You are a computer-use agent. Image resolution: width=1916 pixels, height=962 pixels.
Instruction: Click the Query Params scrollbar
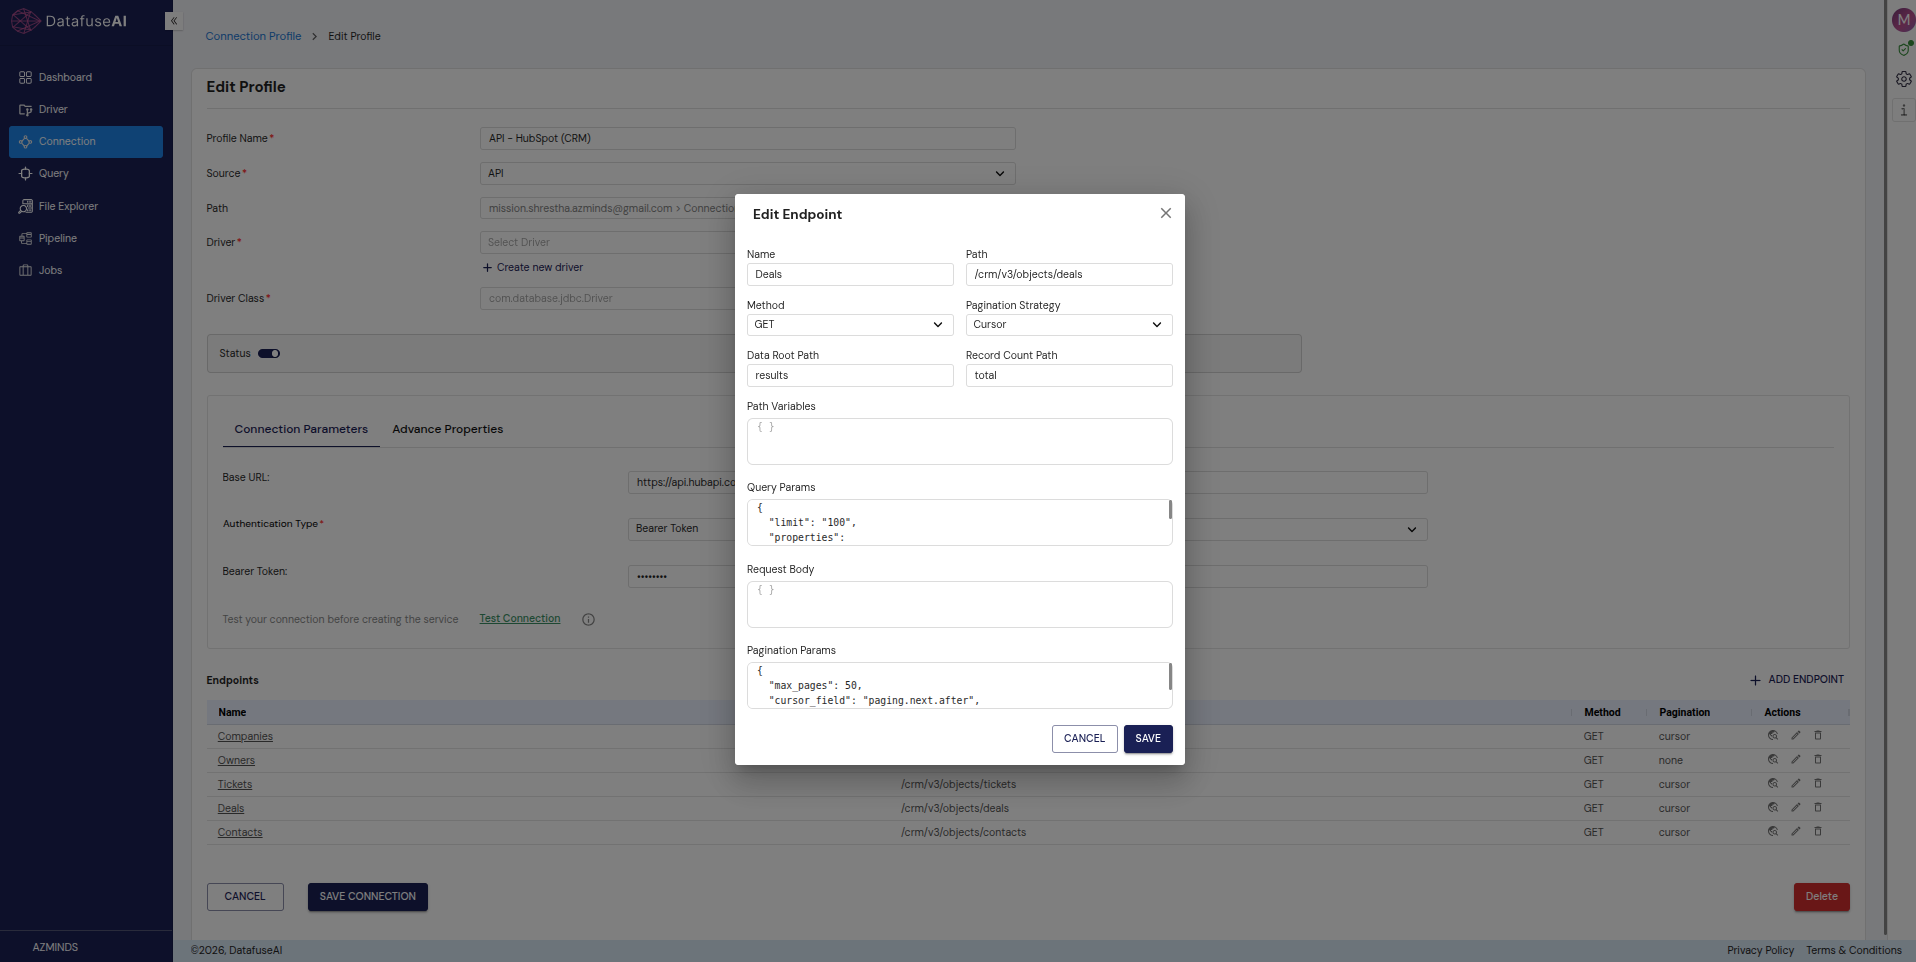(x=1170, y=510)
